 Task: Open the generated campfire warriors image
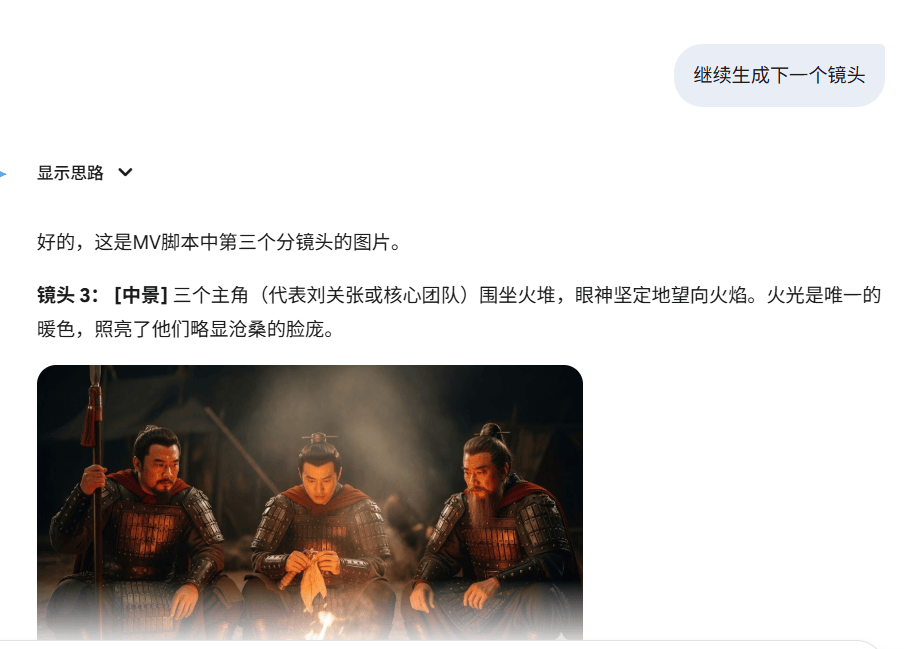(310, 502)
